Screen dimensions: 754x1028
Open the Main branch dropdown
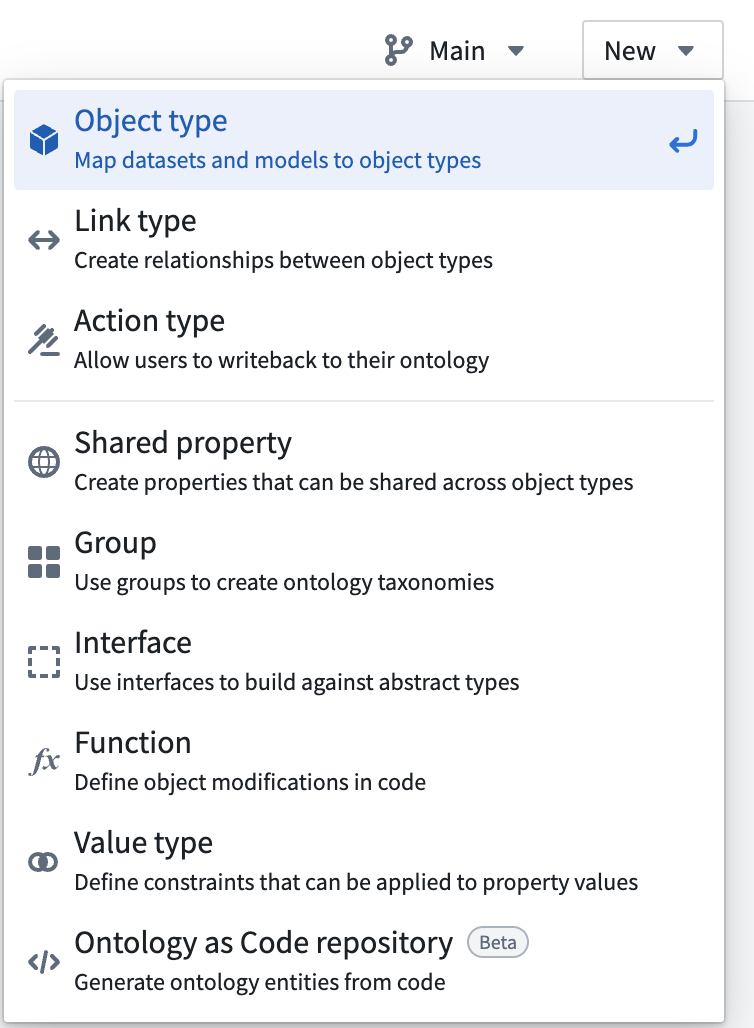[x=454, y=50]
